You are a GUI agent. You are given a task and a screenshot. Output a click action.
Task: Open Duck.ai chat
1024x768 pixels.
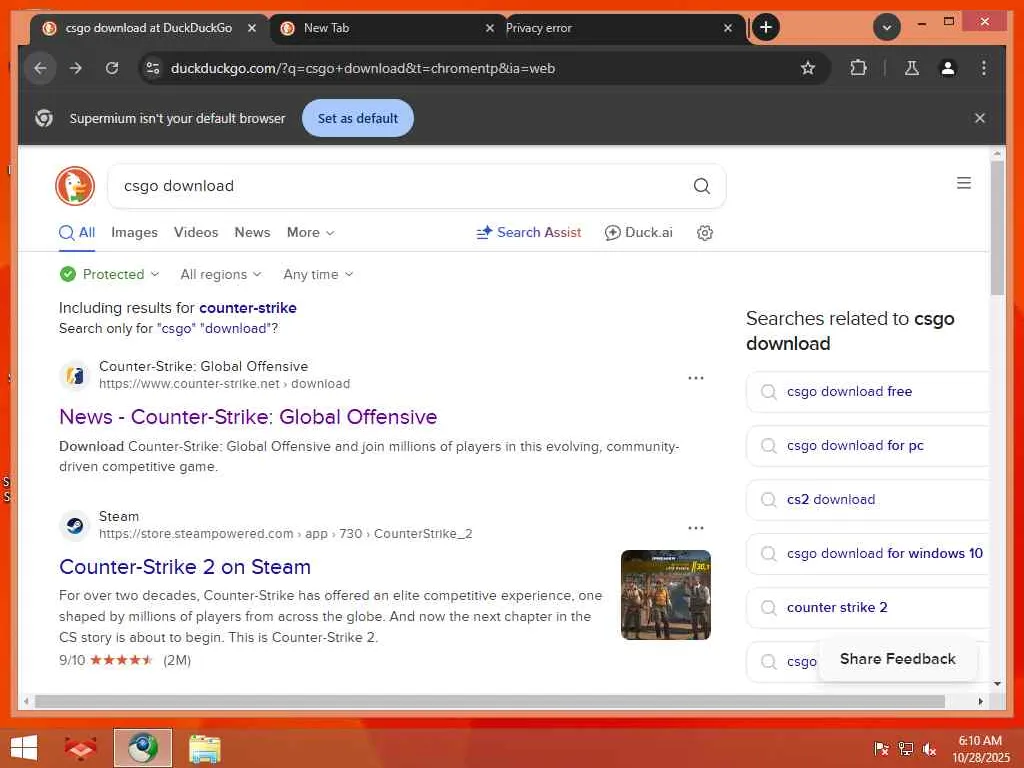(x=639, y=232)
